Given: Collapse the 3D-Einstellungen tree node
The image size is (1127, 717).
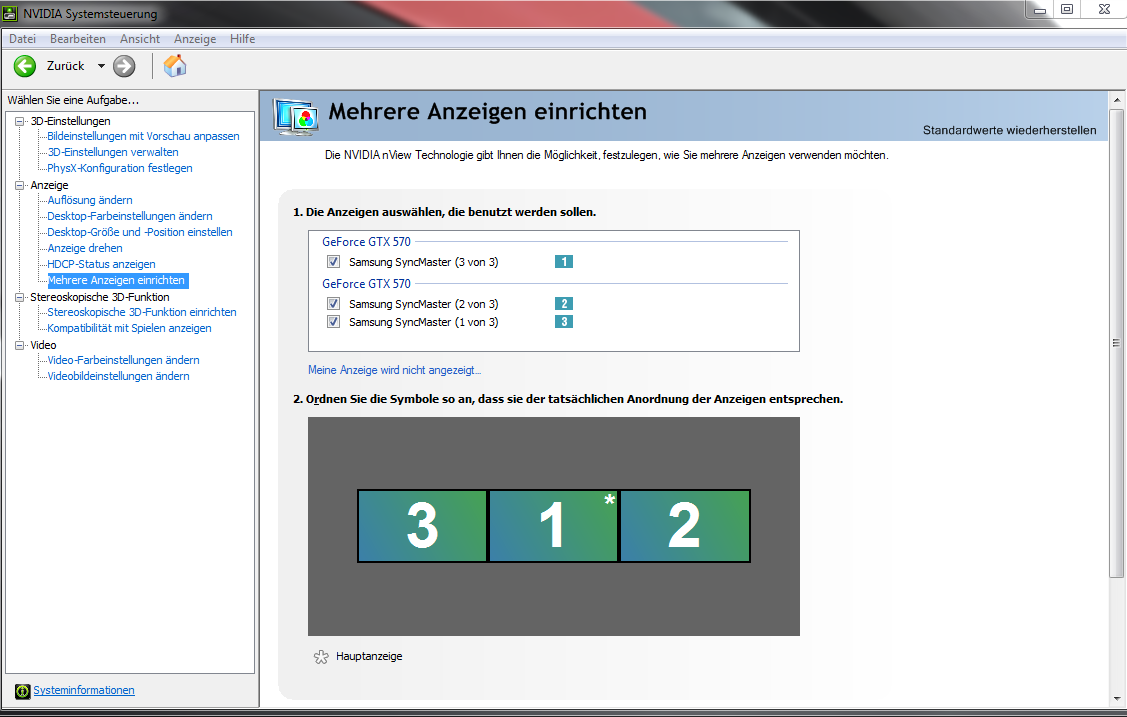Looking at the screenshot, I should pos(20,121).
